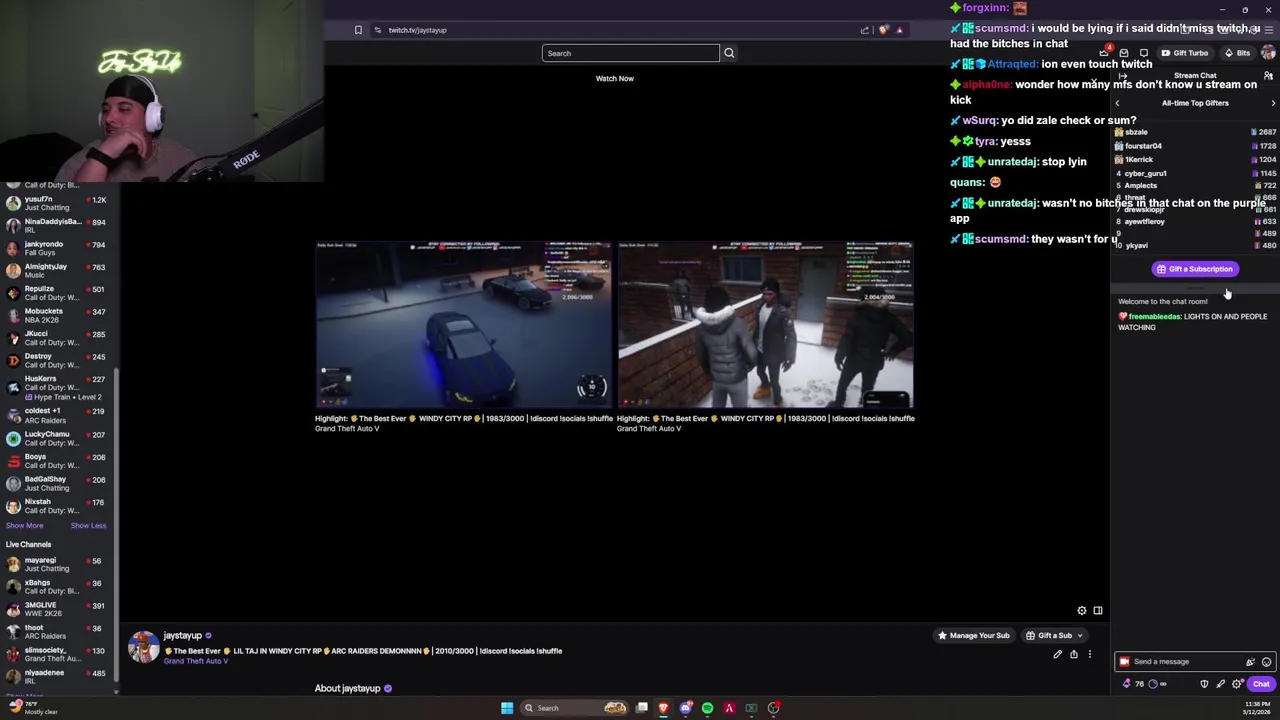Viewport: 1280px width, 720px height.
Task: Click the browser share page icon
Action: click(x=864, y=30)
